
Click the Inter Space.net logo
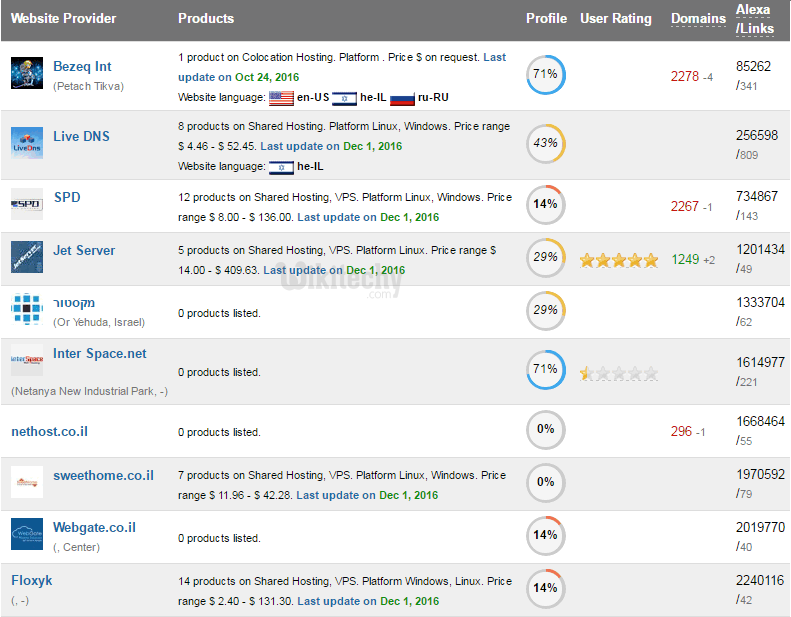(27, 359)
